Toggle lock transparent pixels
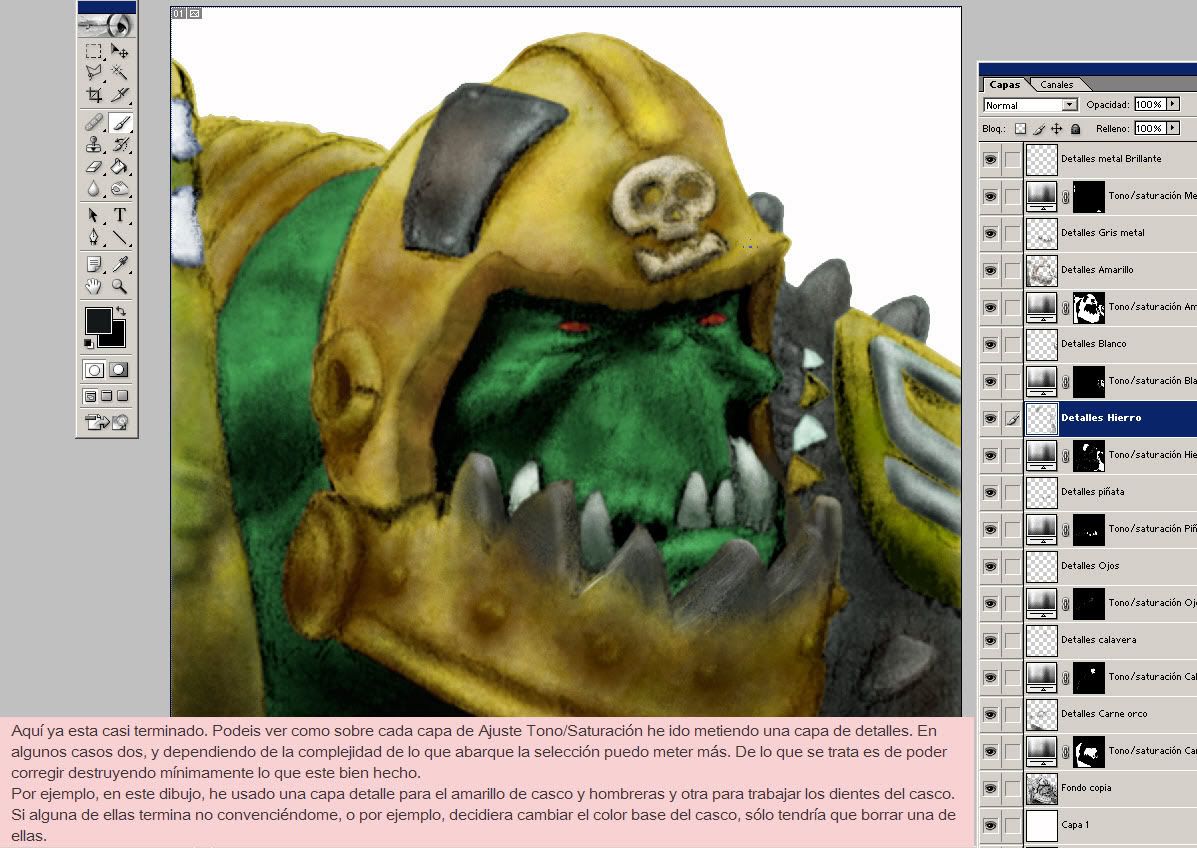This screenshot has height=848, width=1197. (1020, 129)
